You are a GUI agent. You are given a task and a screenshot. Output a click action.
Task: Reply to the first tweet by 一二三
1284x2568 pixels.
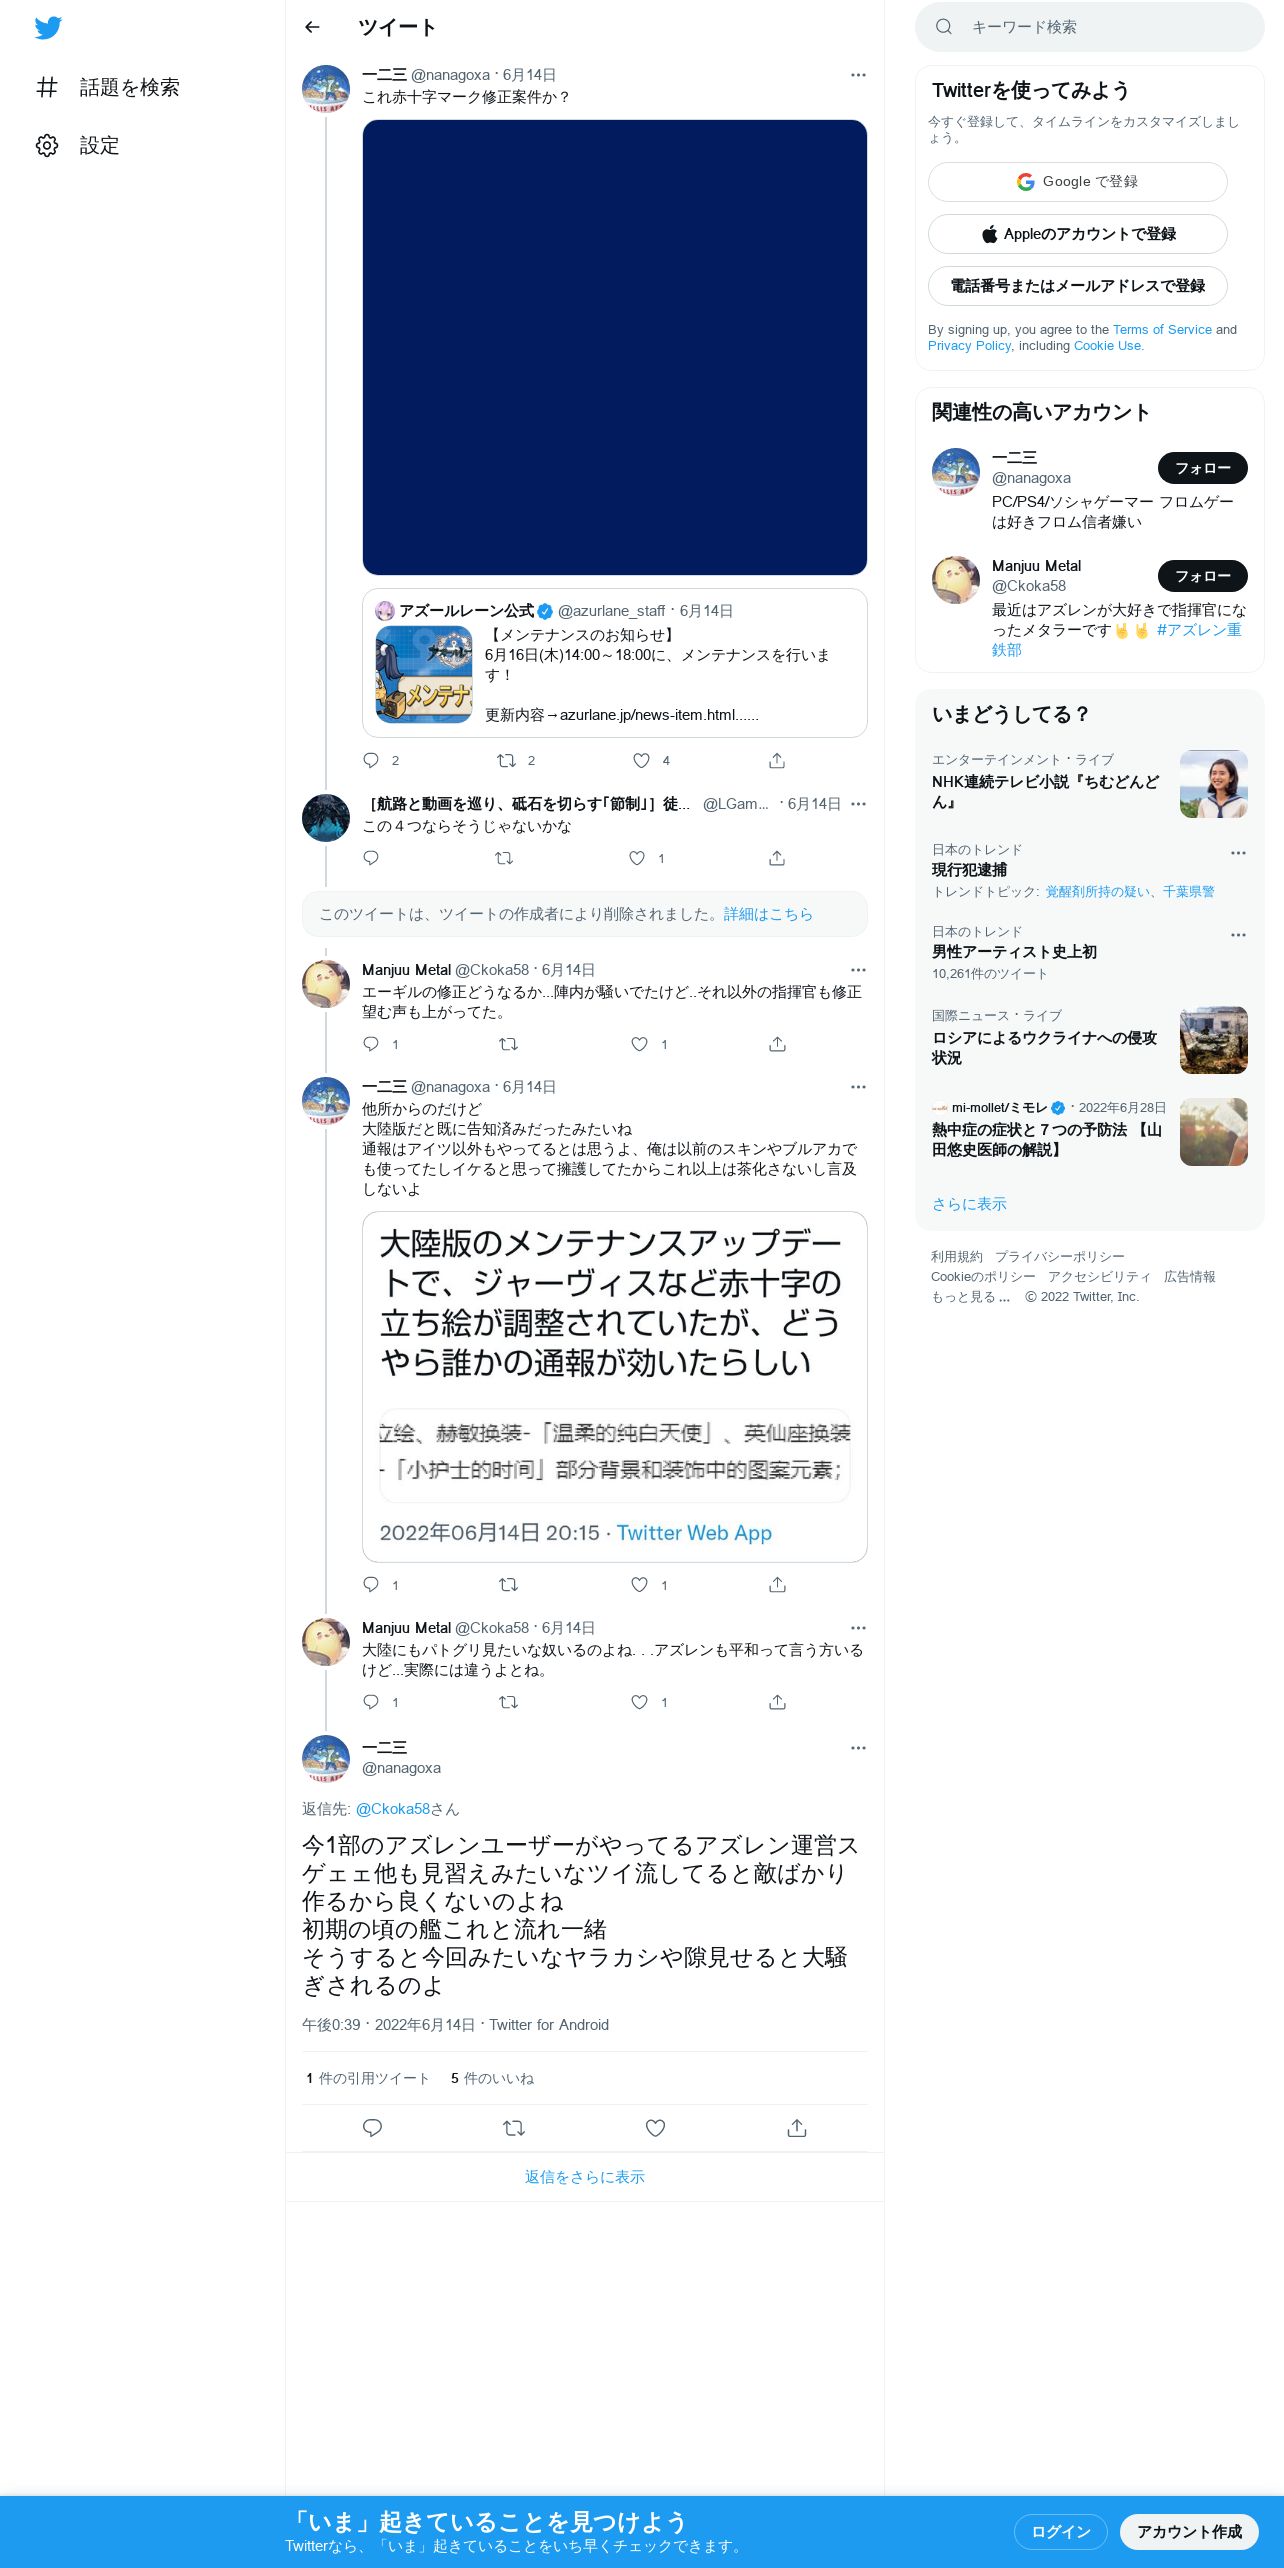pyautogui.click(x=371, y=761)
